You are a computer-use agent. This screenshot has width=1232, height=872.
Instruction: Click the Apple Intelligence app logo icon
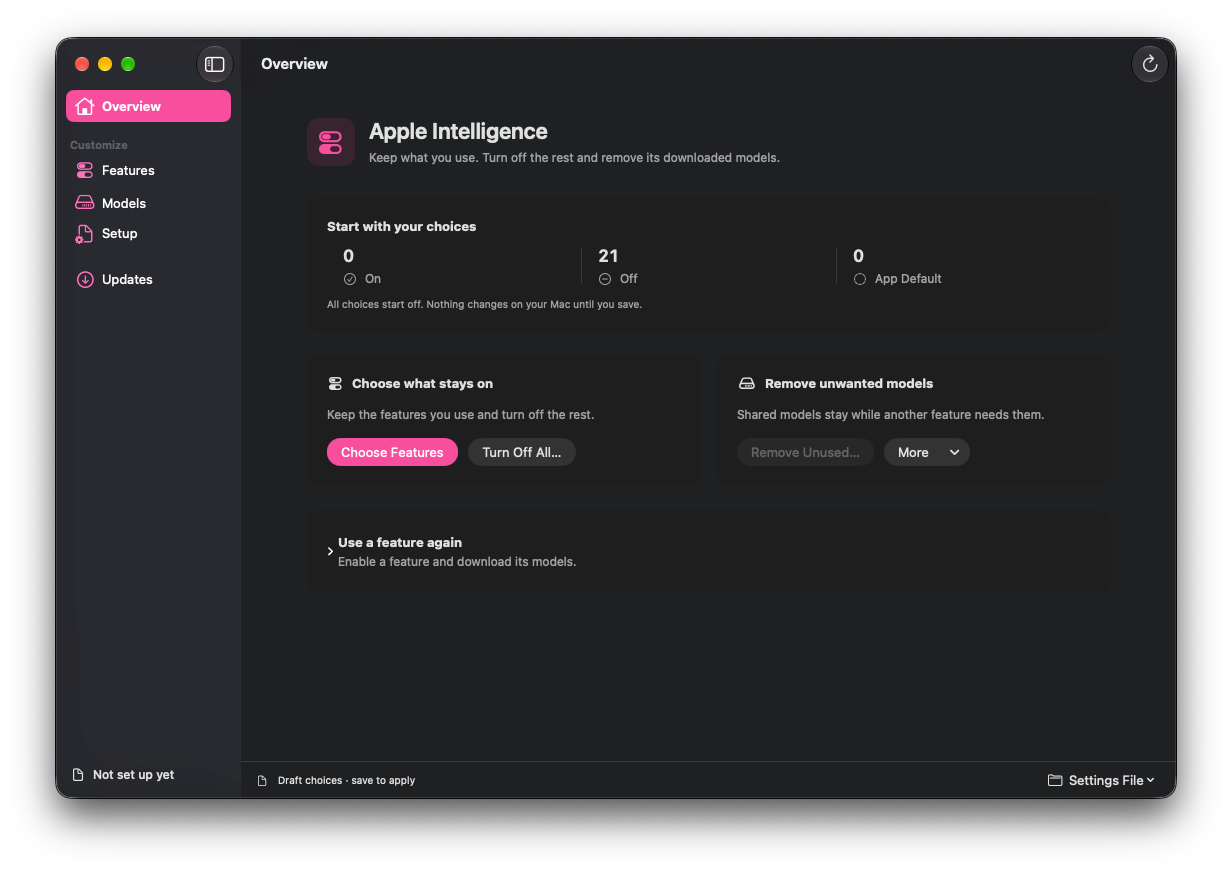pos(331,142)
